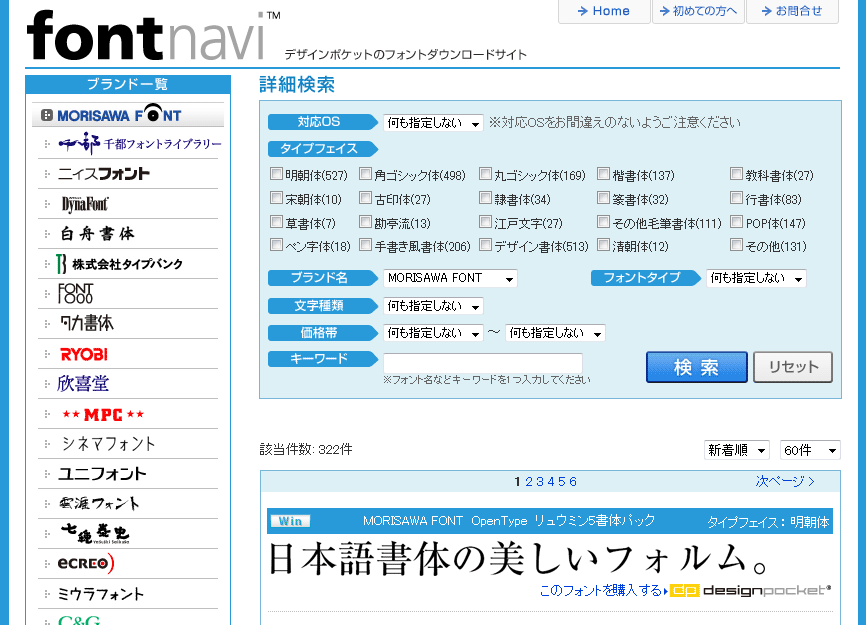Enable the デザイン書体(513) checkbox
The height and width of the screenshot is (625, 866).
(x=485, y=245)
